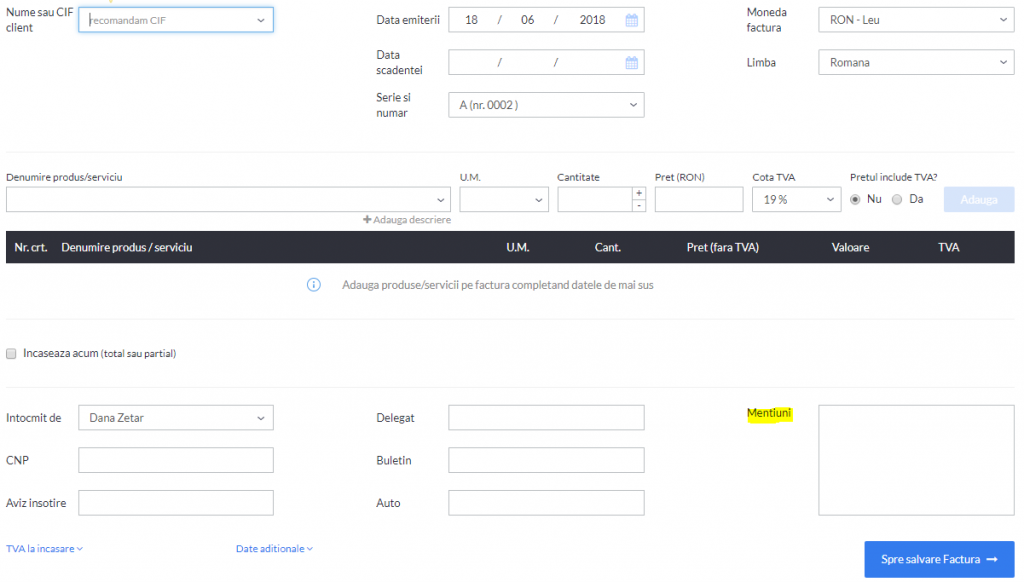Click into Delegat field
This screenshot has width=1024, height=582.
coord(546,418)
